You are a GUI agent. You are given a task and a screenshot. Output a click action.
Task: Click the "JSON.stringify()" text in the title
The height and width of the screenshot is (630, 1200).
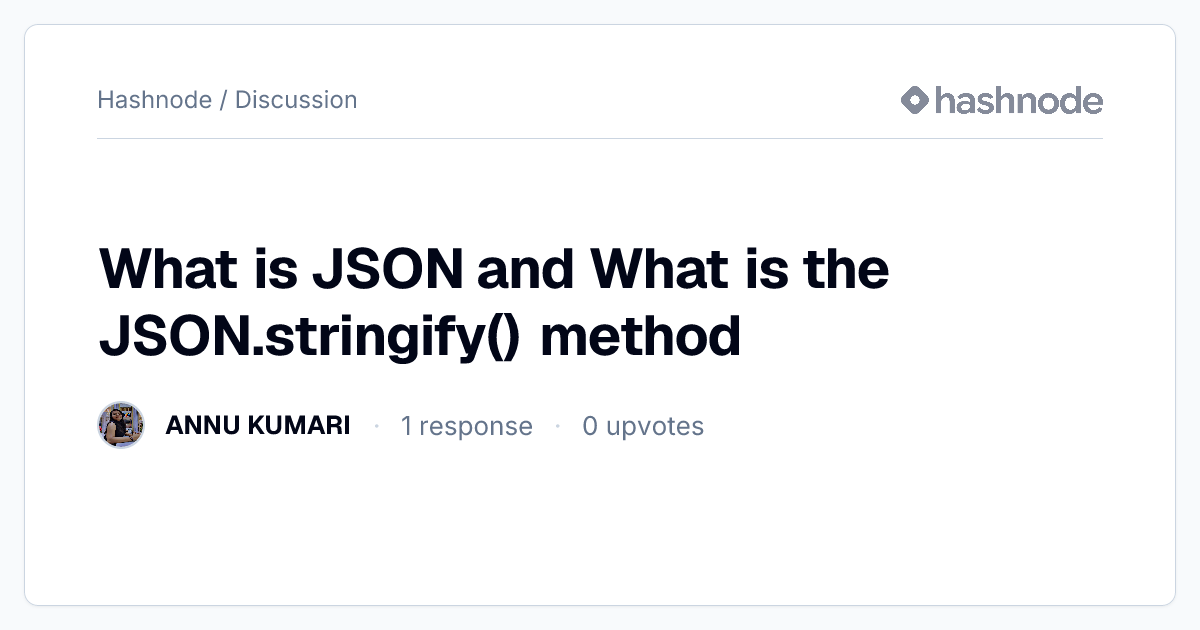coord(309,337)
